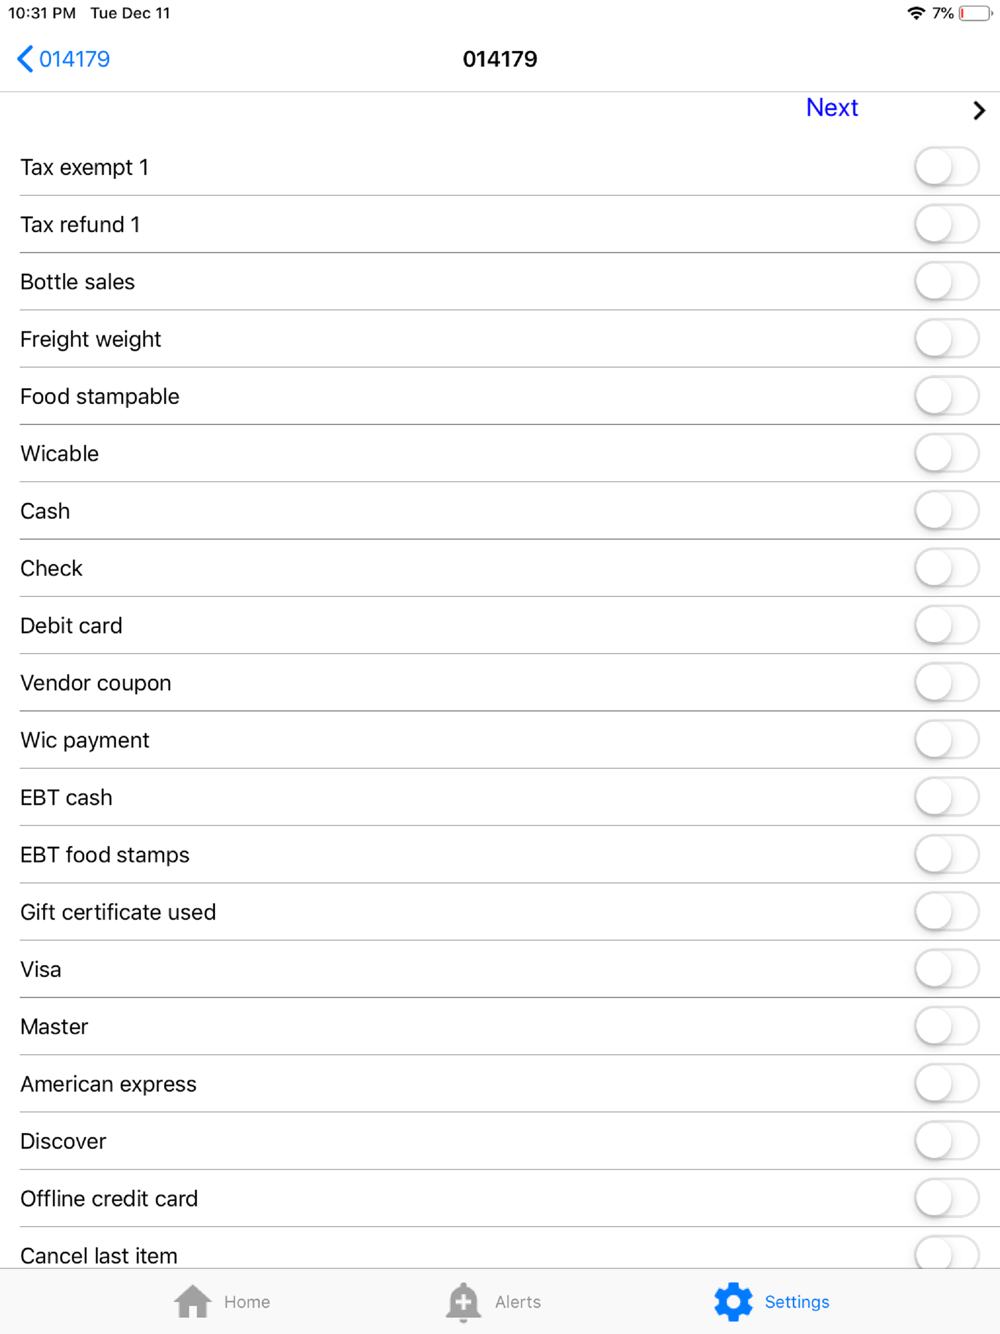This screenshot has width=1000, height=1334.
Task: Enable the Debit card toggle
Action: tap(947, 625)
